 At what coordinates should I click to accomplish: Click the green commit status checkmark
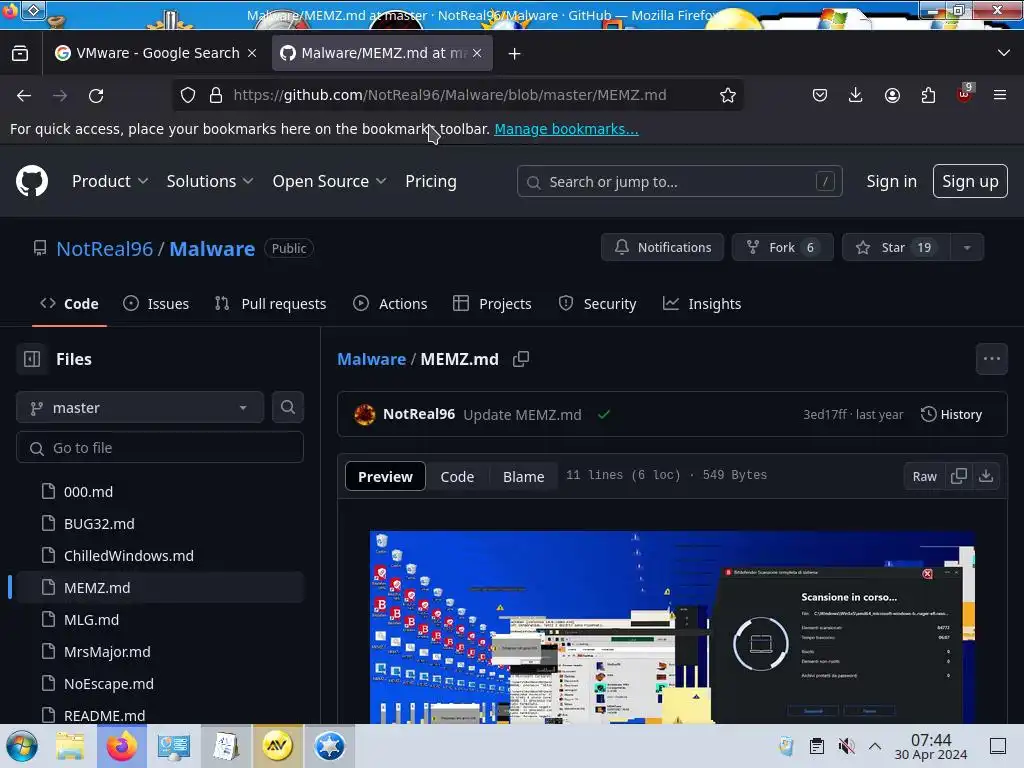pos(604,414)
